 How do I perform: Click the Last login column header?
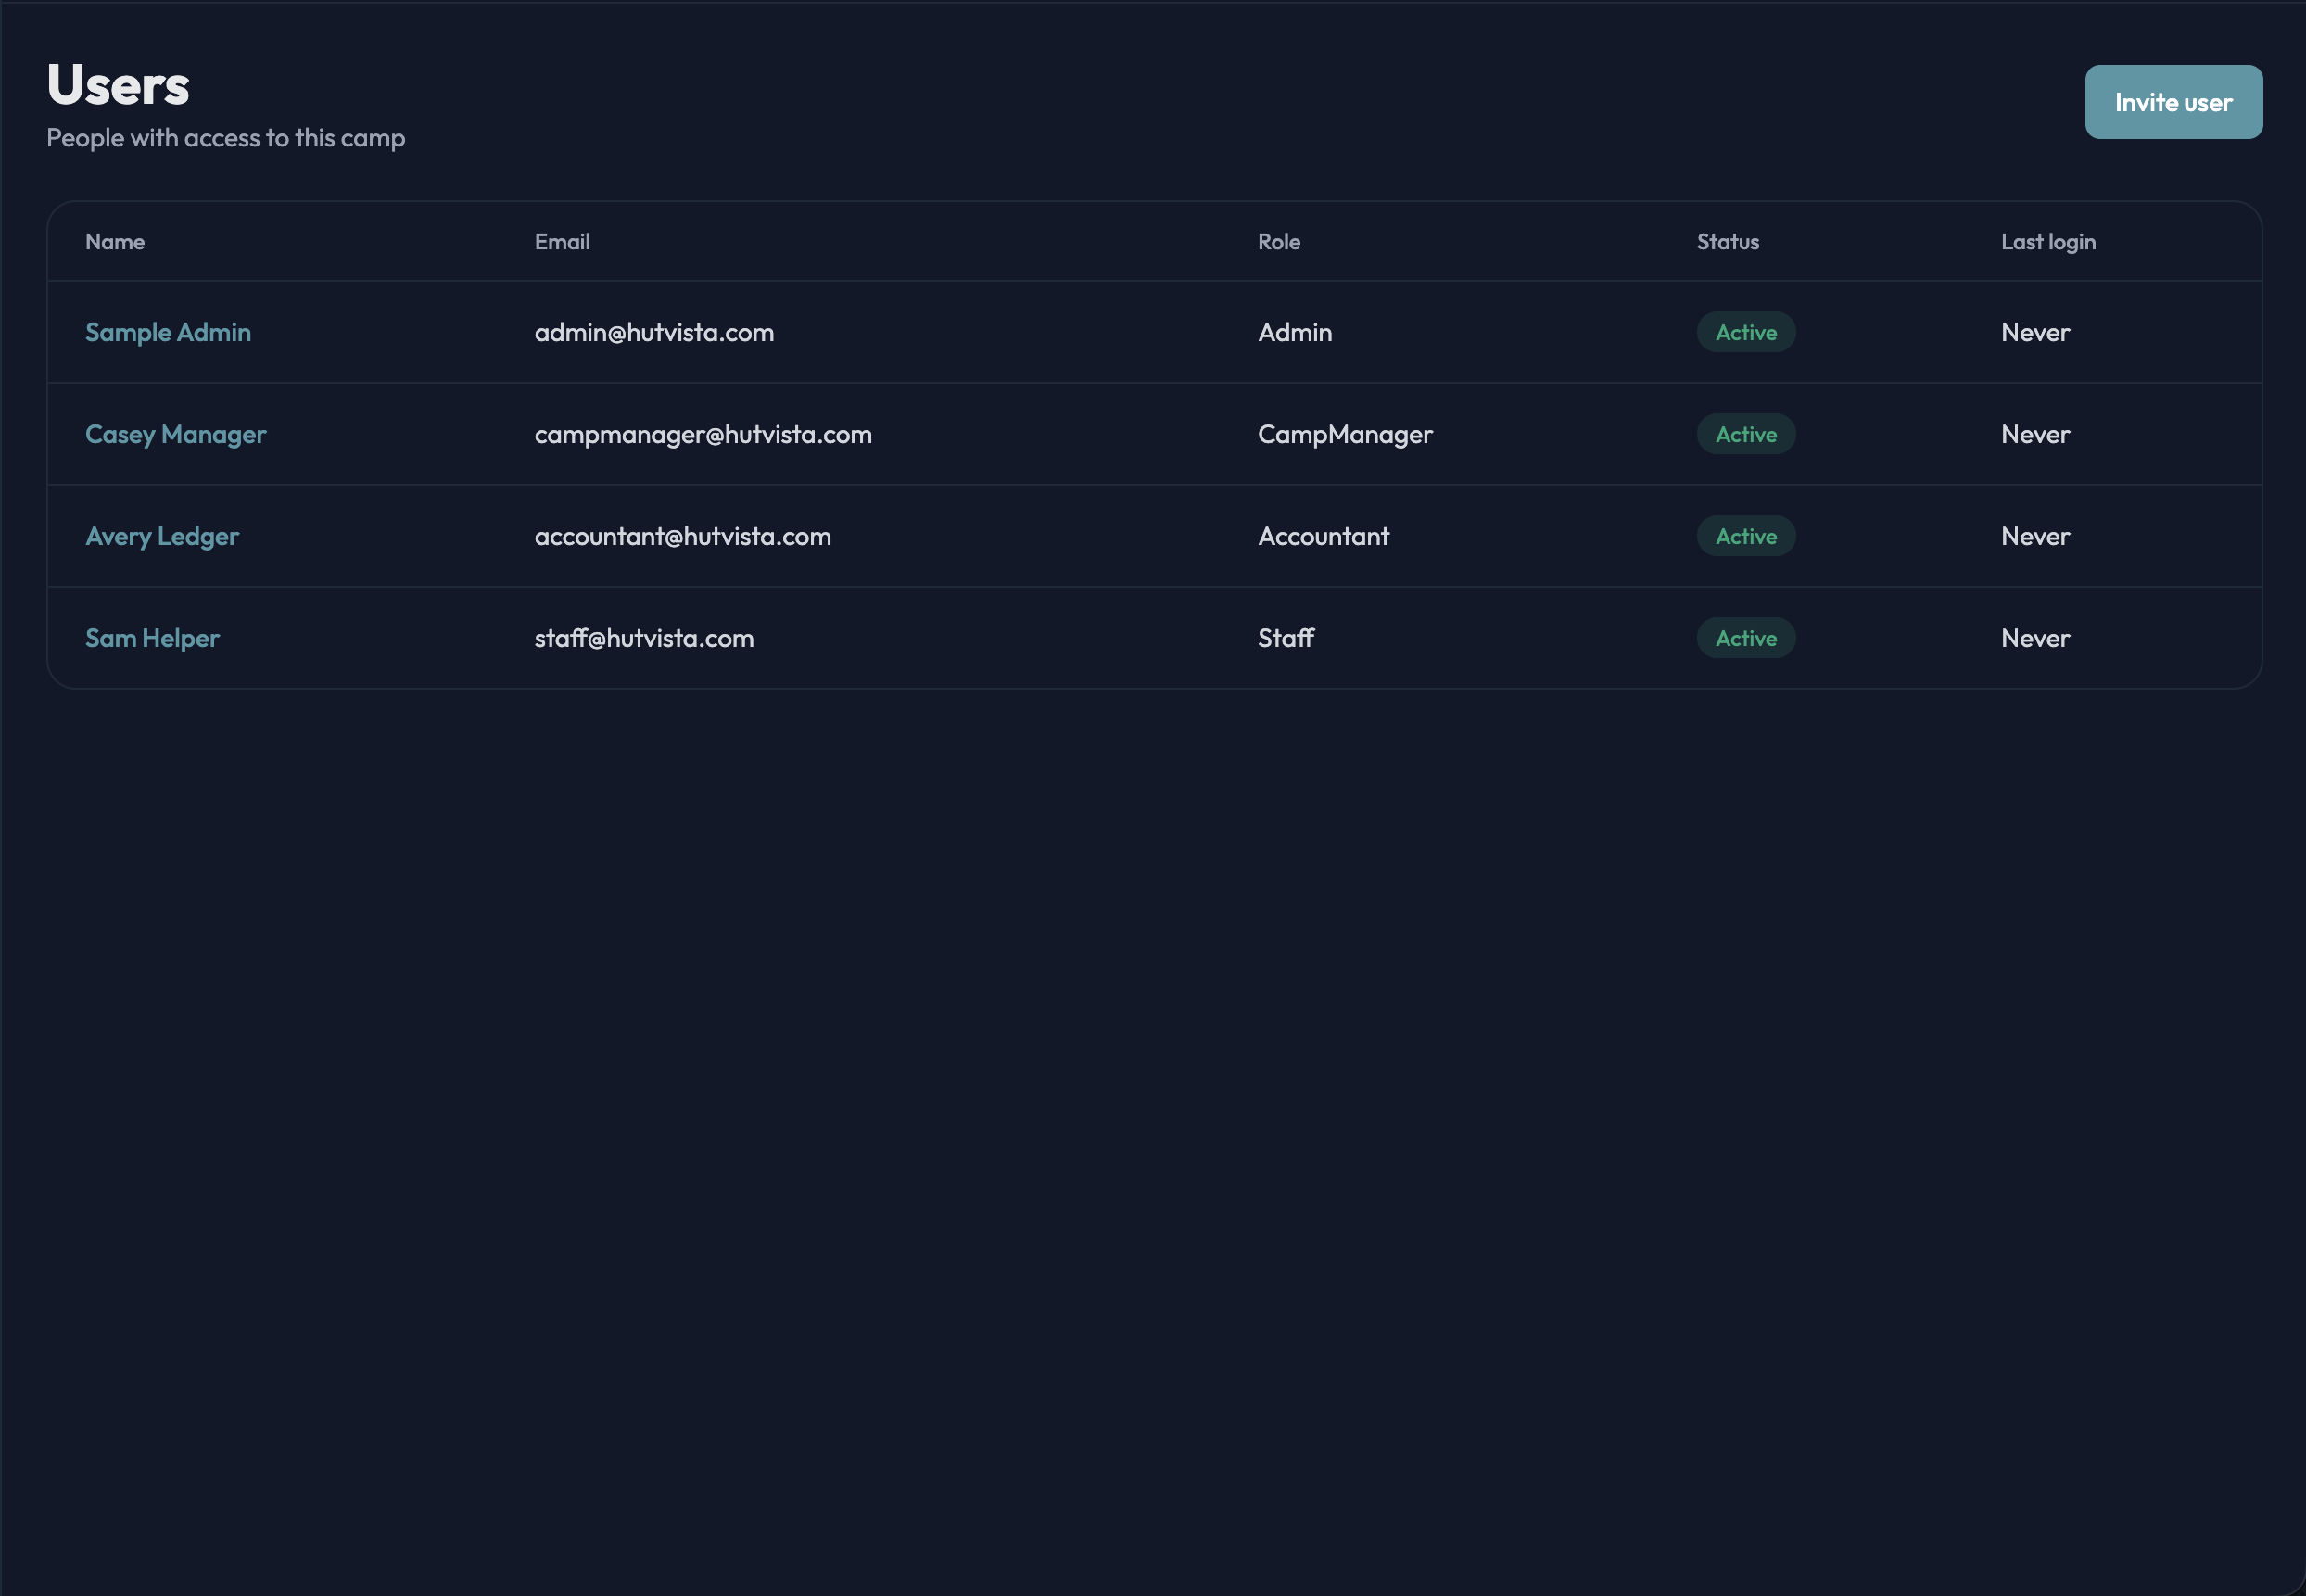point(2048,242)
